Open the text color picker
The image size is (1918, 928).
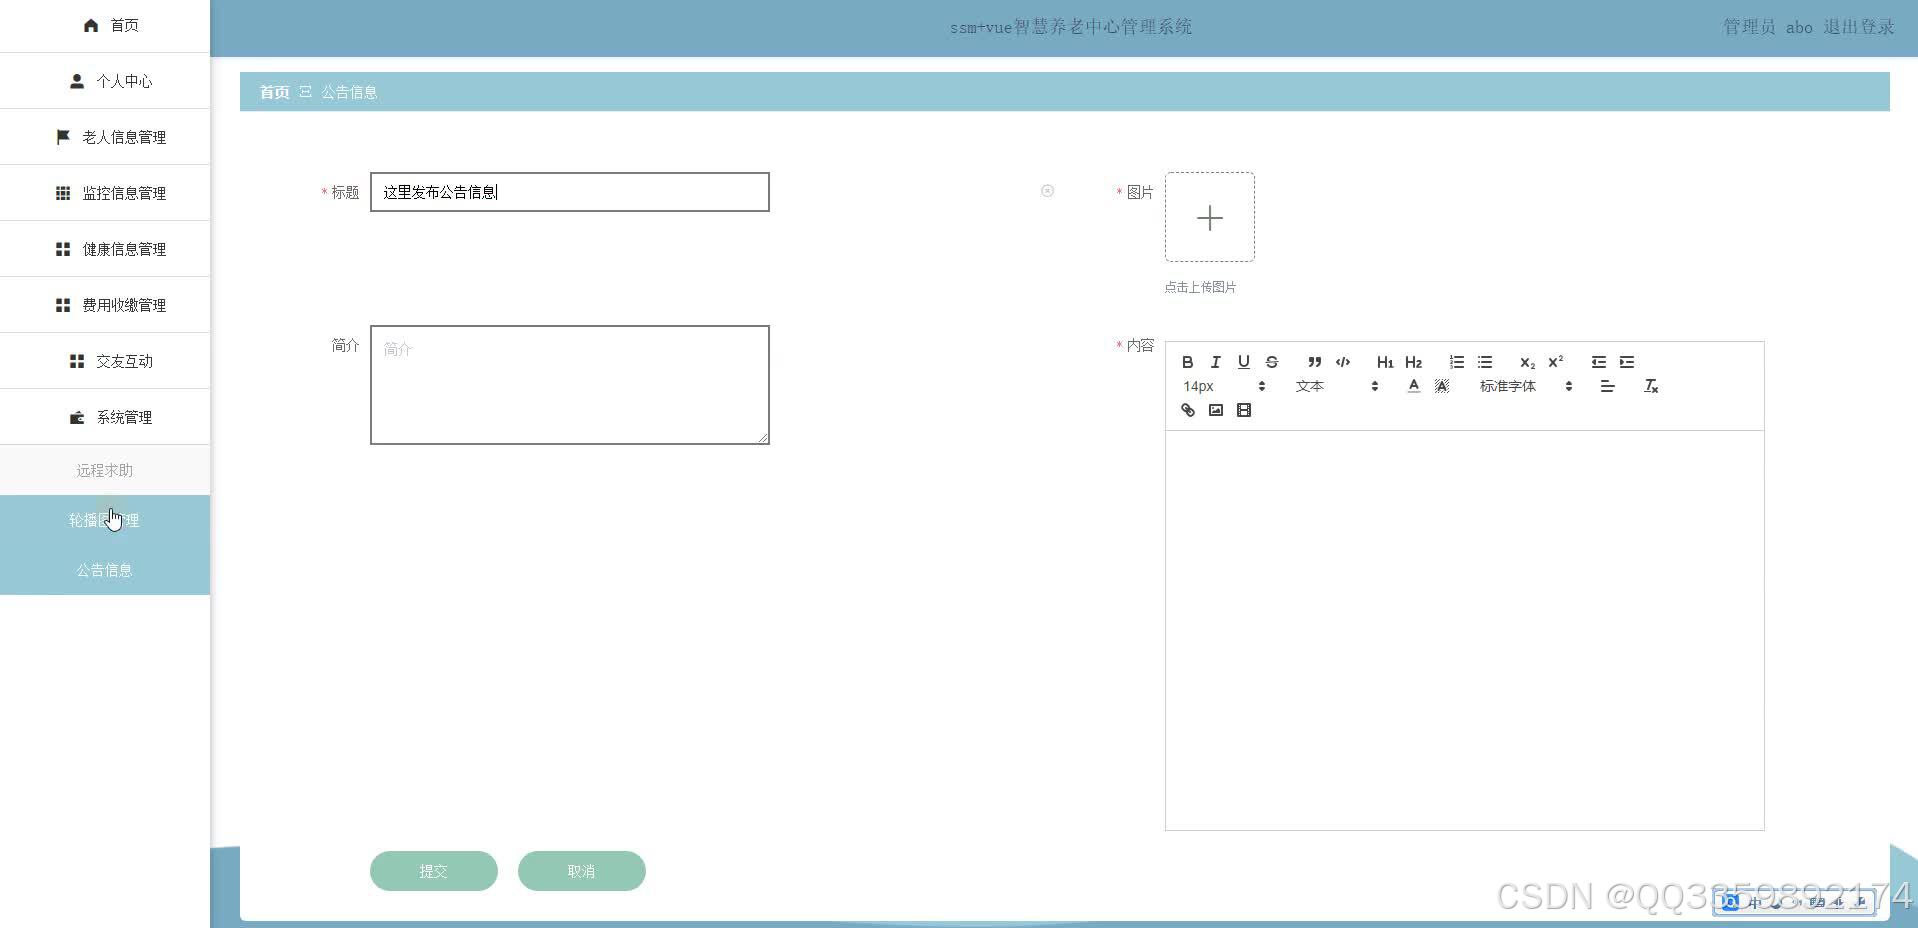(x=1413, y=386)
